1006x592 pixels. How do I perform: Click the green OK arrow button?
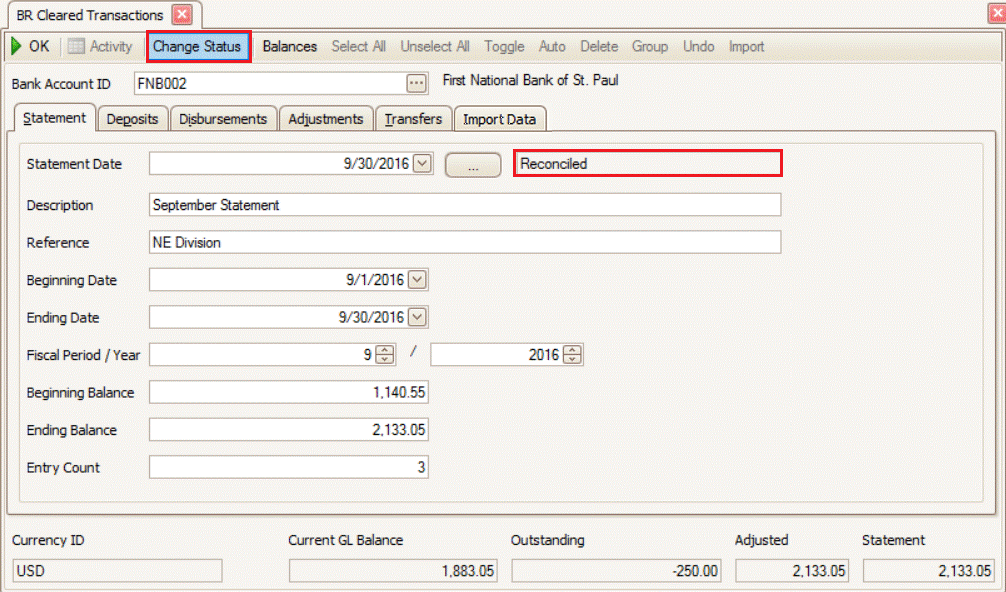point(30,46)
